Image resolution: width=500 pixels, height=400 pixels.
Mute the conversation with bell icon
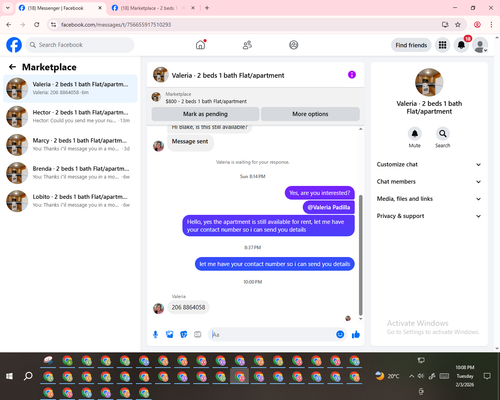click(415, 134)
